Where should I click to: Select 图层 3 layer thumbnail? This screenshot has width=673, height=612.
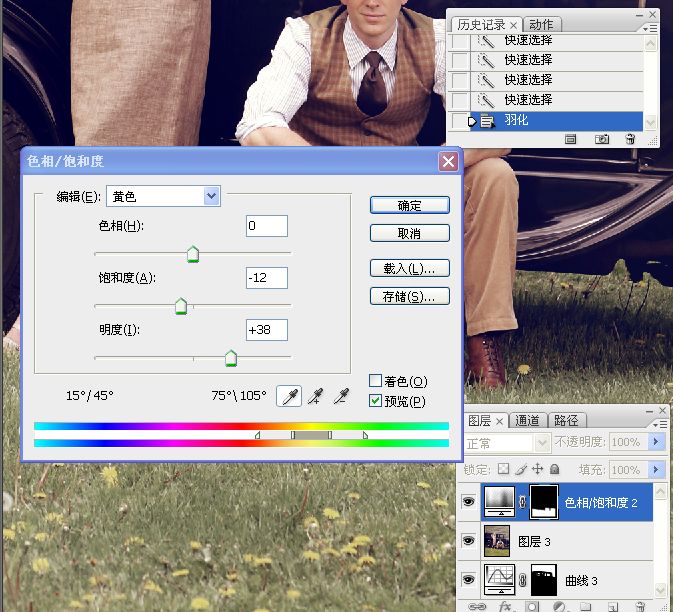click(497, 541)
